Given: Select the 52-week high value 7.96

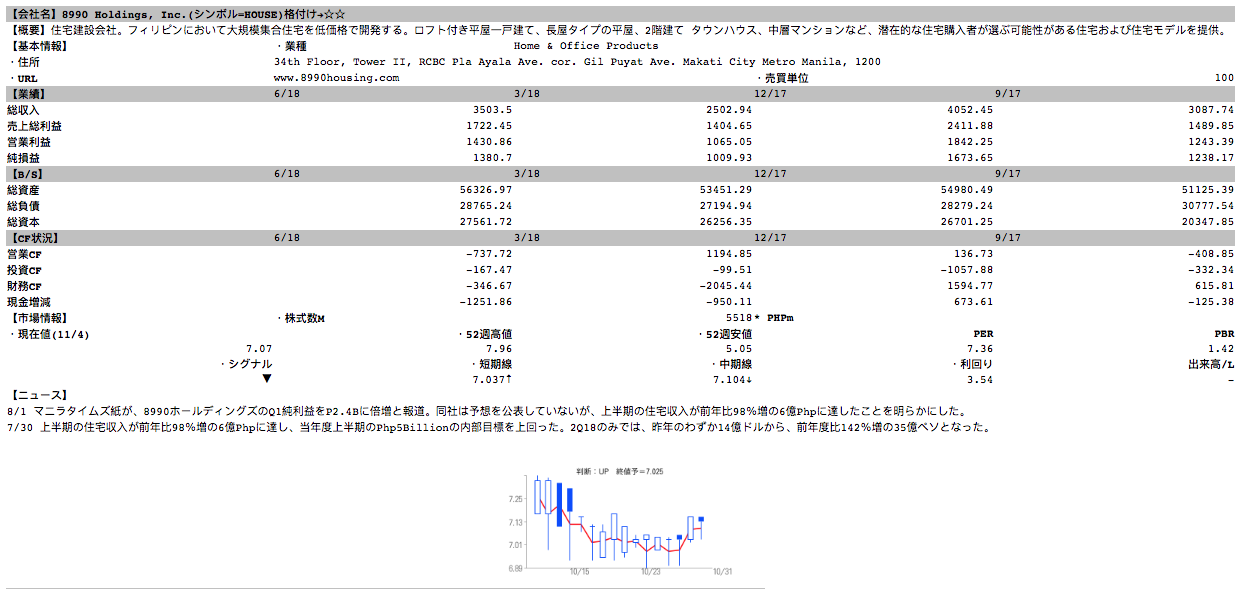Looking at the screenshot, I should pos(500,348).
